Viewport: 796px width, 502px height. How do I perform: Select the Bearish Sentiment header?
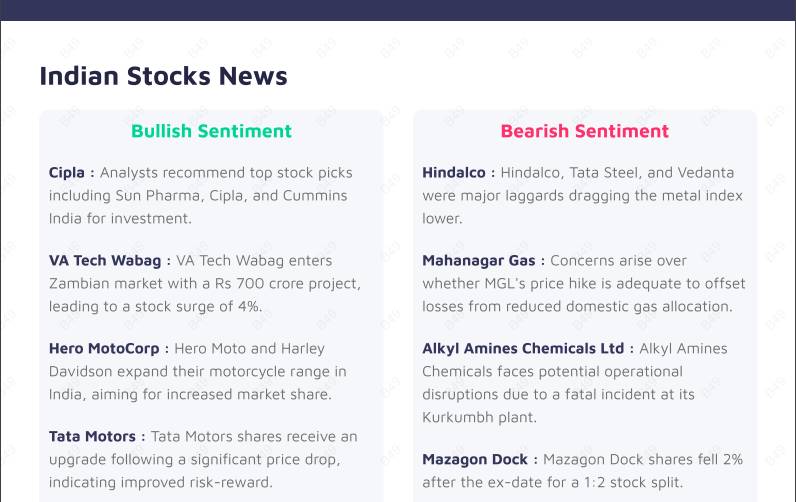click(x=584, y=131)
